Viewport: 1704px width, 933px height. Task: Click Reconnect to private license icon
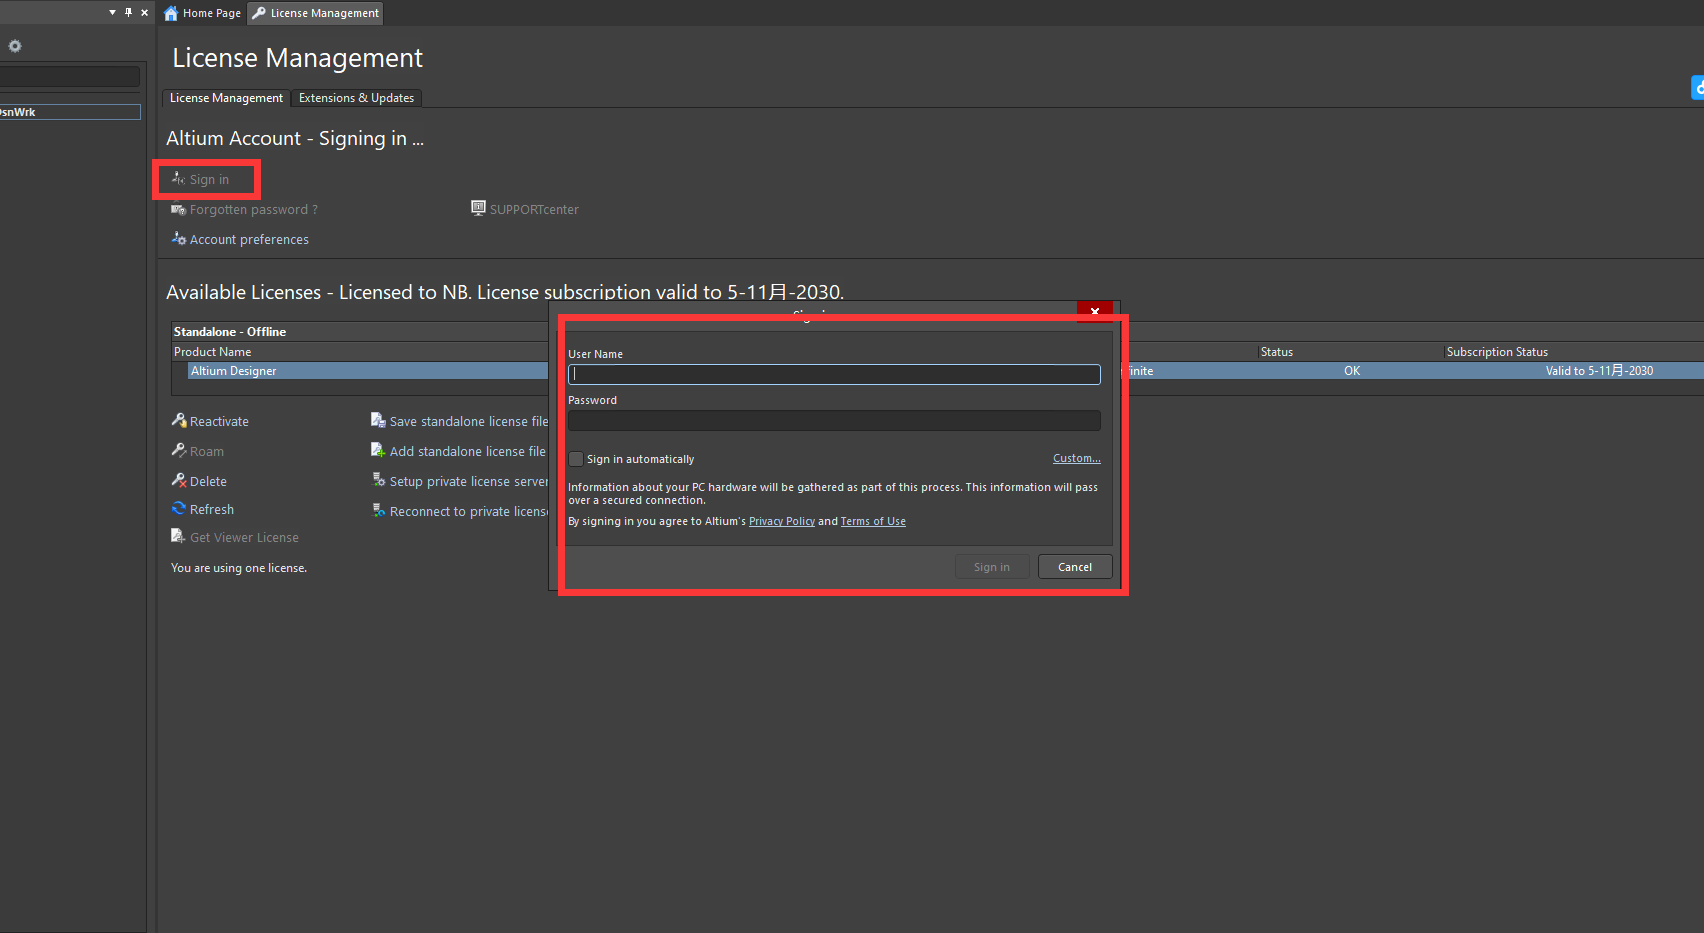point(379,510)
